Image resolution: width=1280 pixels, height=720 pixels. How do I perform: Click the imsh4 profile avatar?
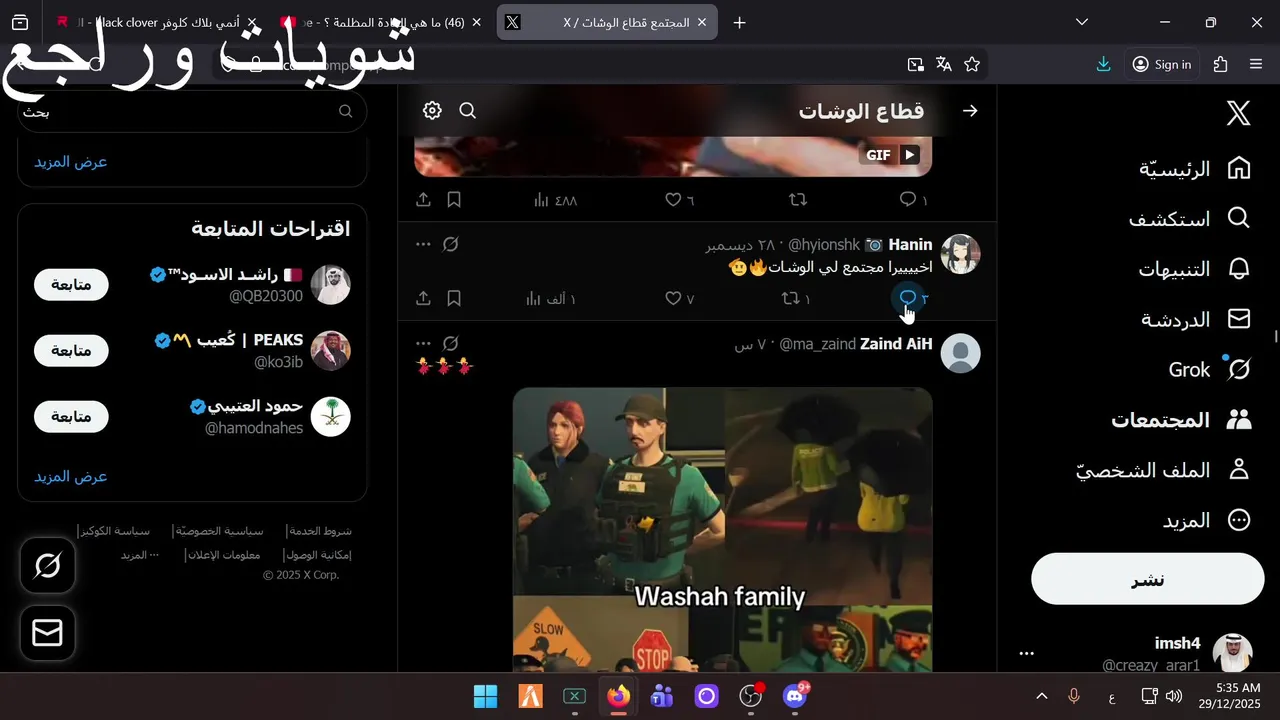[1232, 652]
